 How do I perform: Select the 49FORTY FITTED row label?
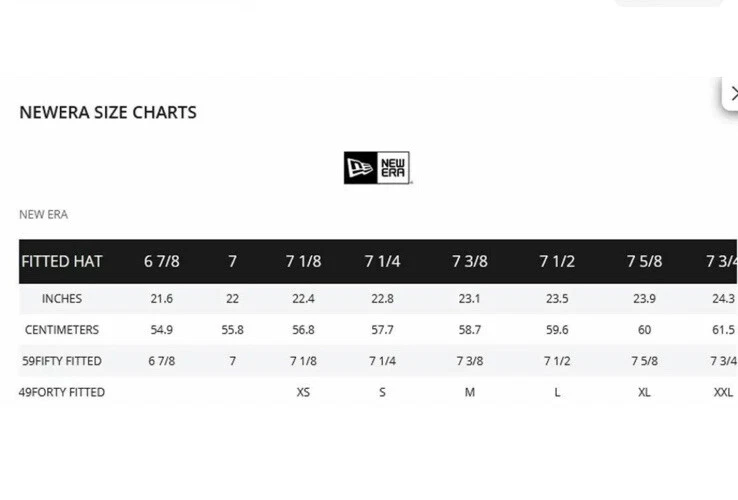(62, 392)
